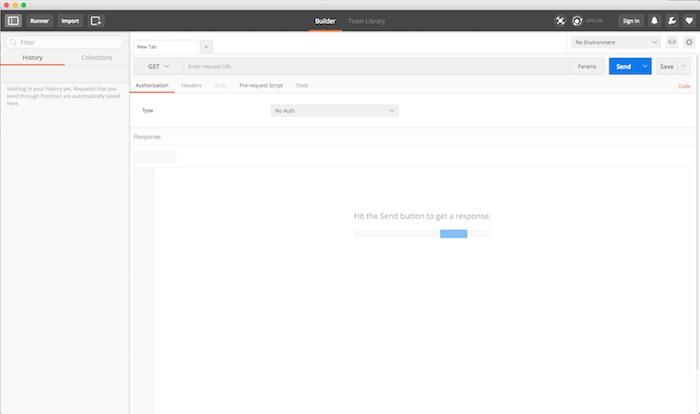Click the OFFLINE status text
Viewport: 700px width, 414px height.
[594, 21]
